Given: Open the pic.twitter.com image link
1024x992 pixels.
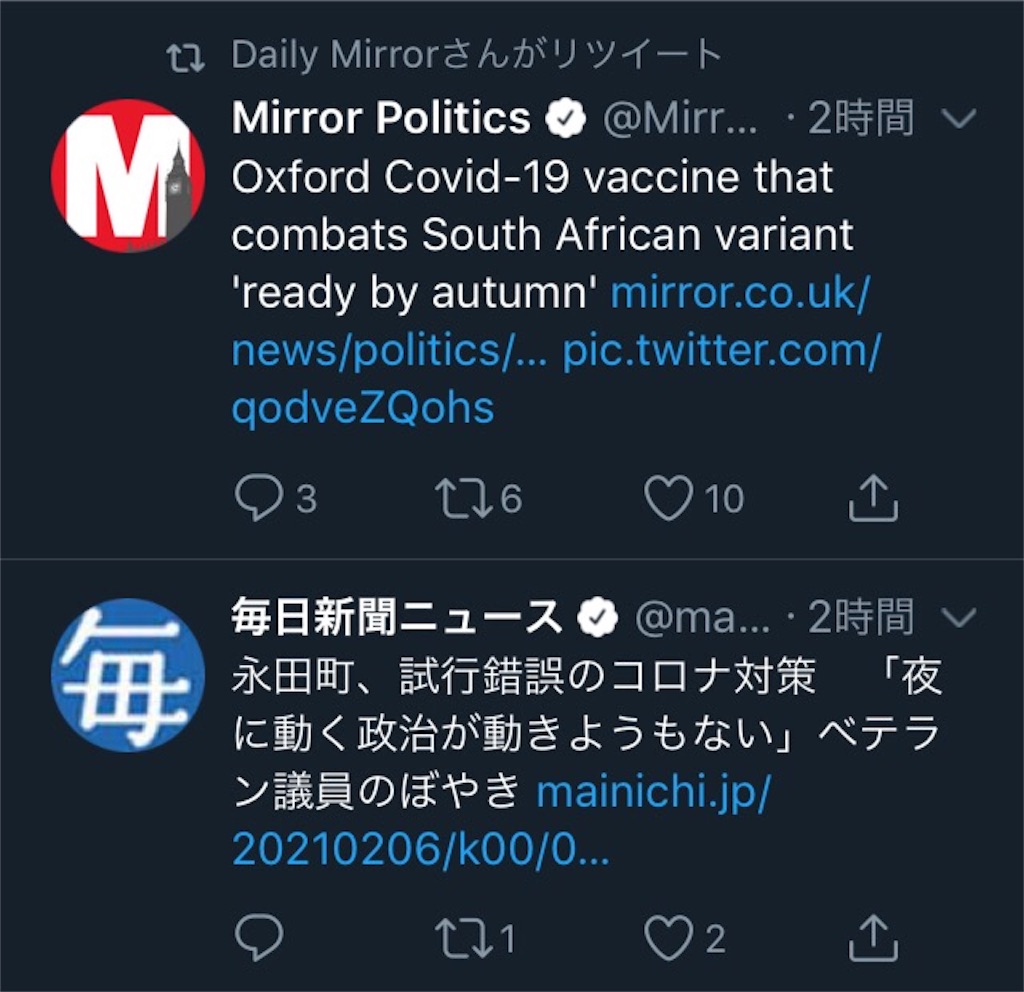Looking at the screenshot, I should (720, 352).
